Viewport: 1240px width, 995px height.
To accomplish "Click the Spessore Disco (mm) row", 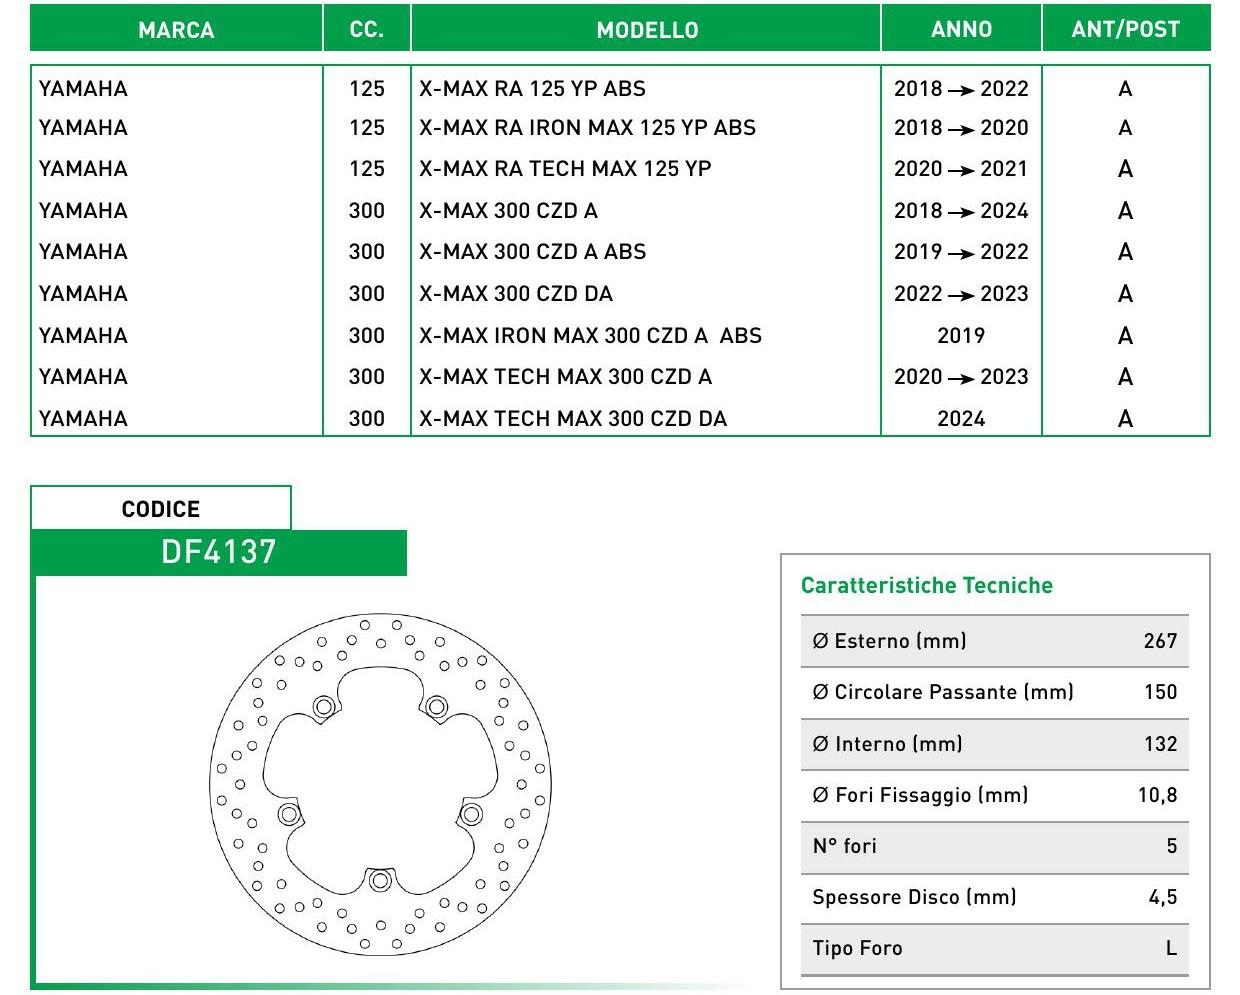I will click(x=994, y=897).
